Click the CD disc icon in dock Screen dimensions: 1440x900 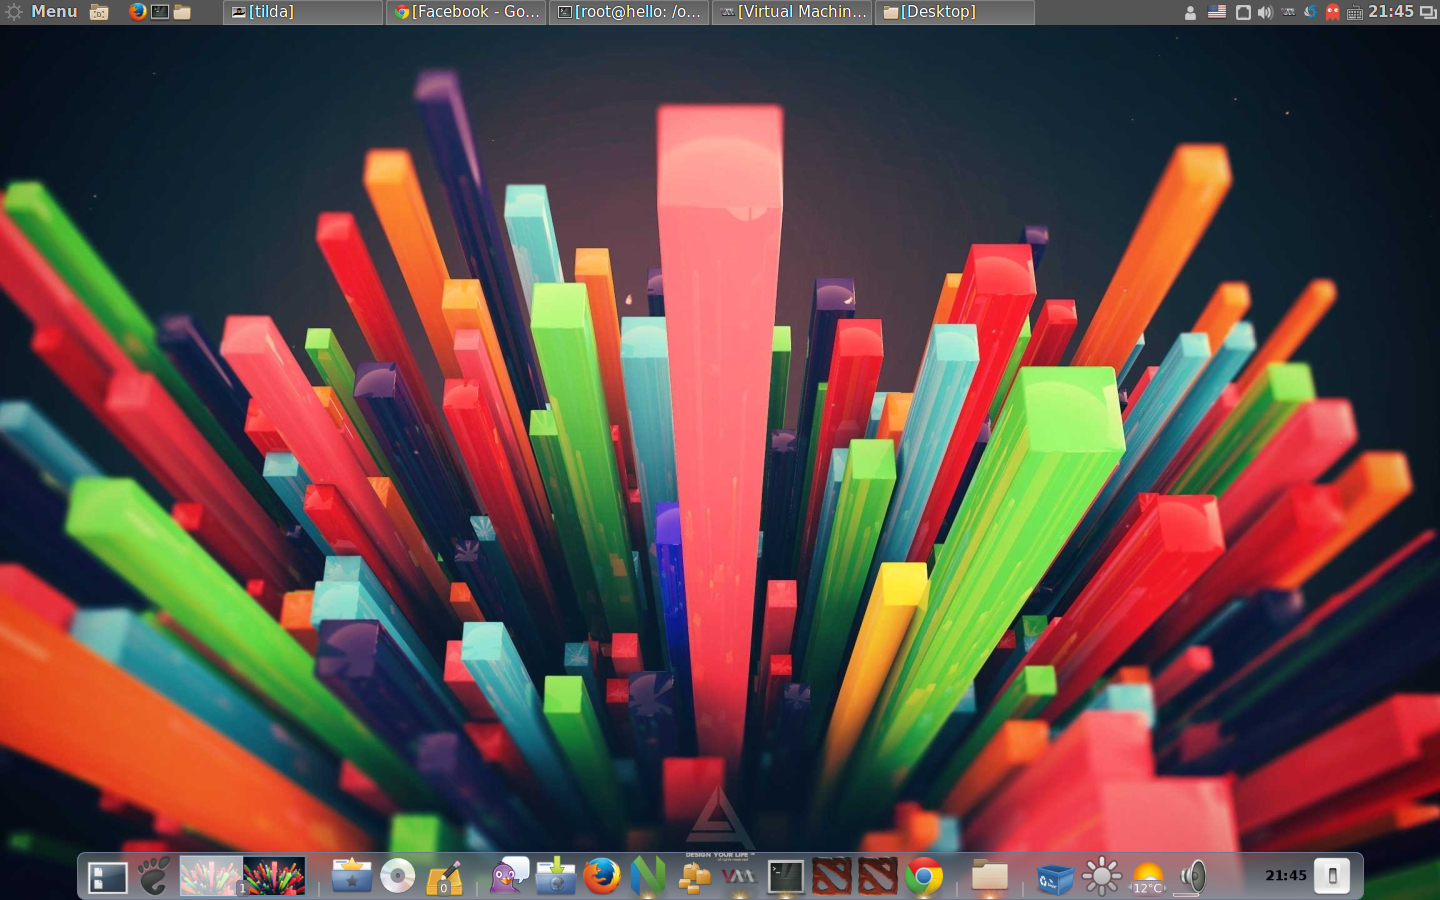coord(398,876)
